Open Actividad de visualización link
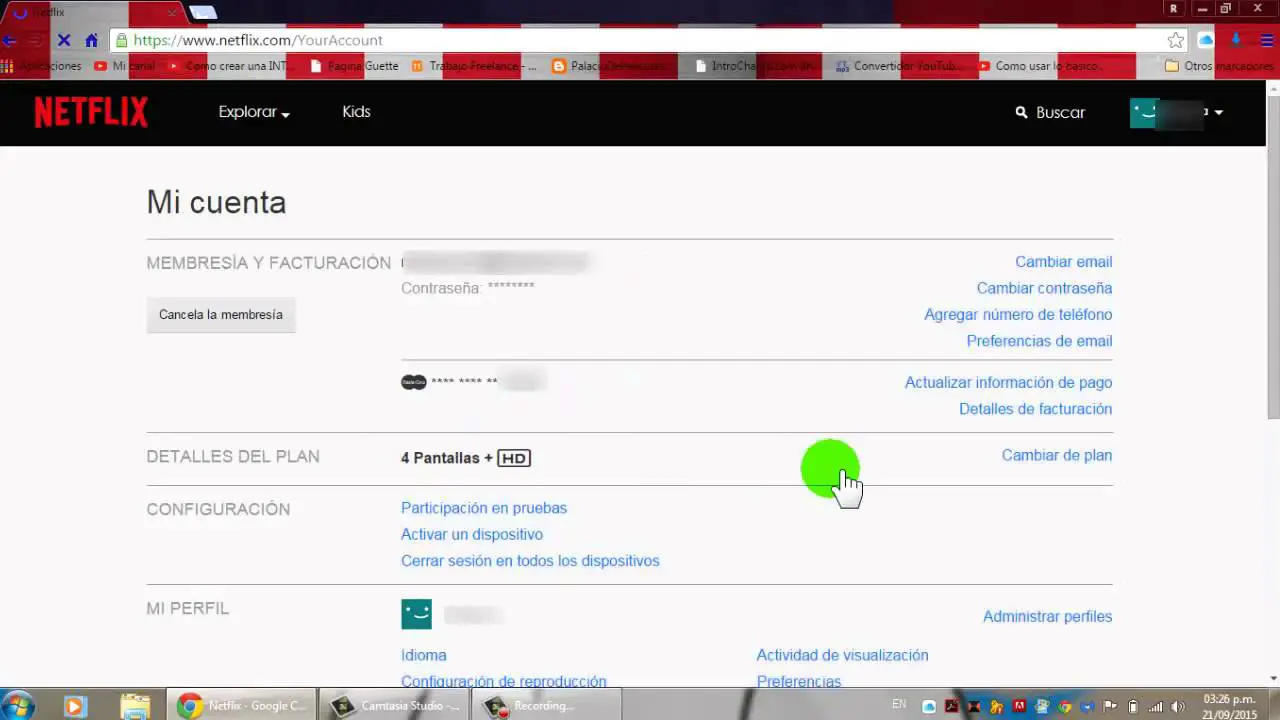This screenshot has height=720, width=1280. tap(842, 656)
